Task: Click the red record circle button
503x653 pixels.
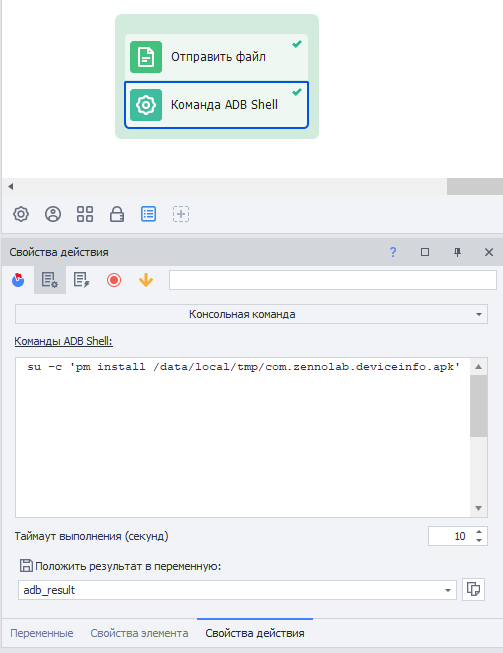Action: 114,280
